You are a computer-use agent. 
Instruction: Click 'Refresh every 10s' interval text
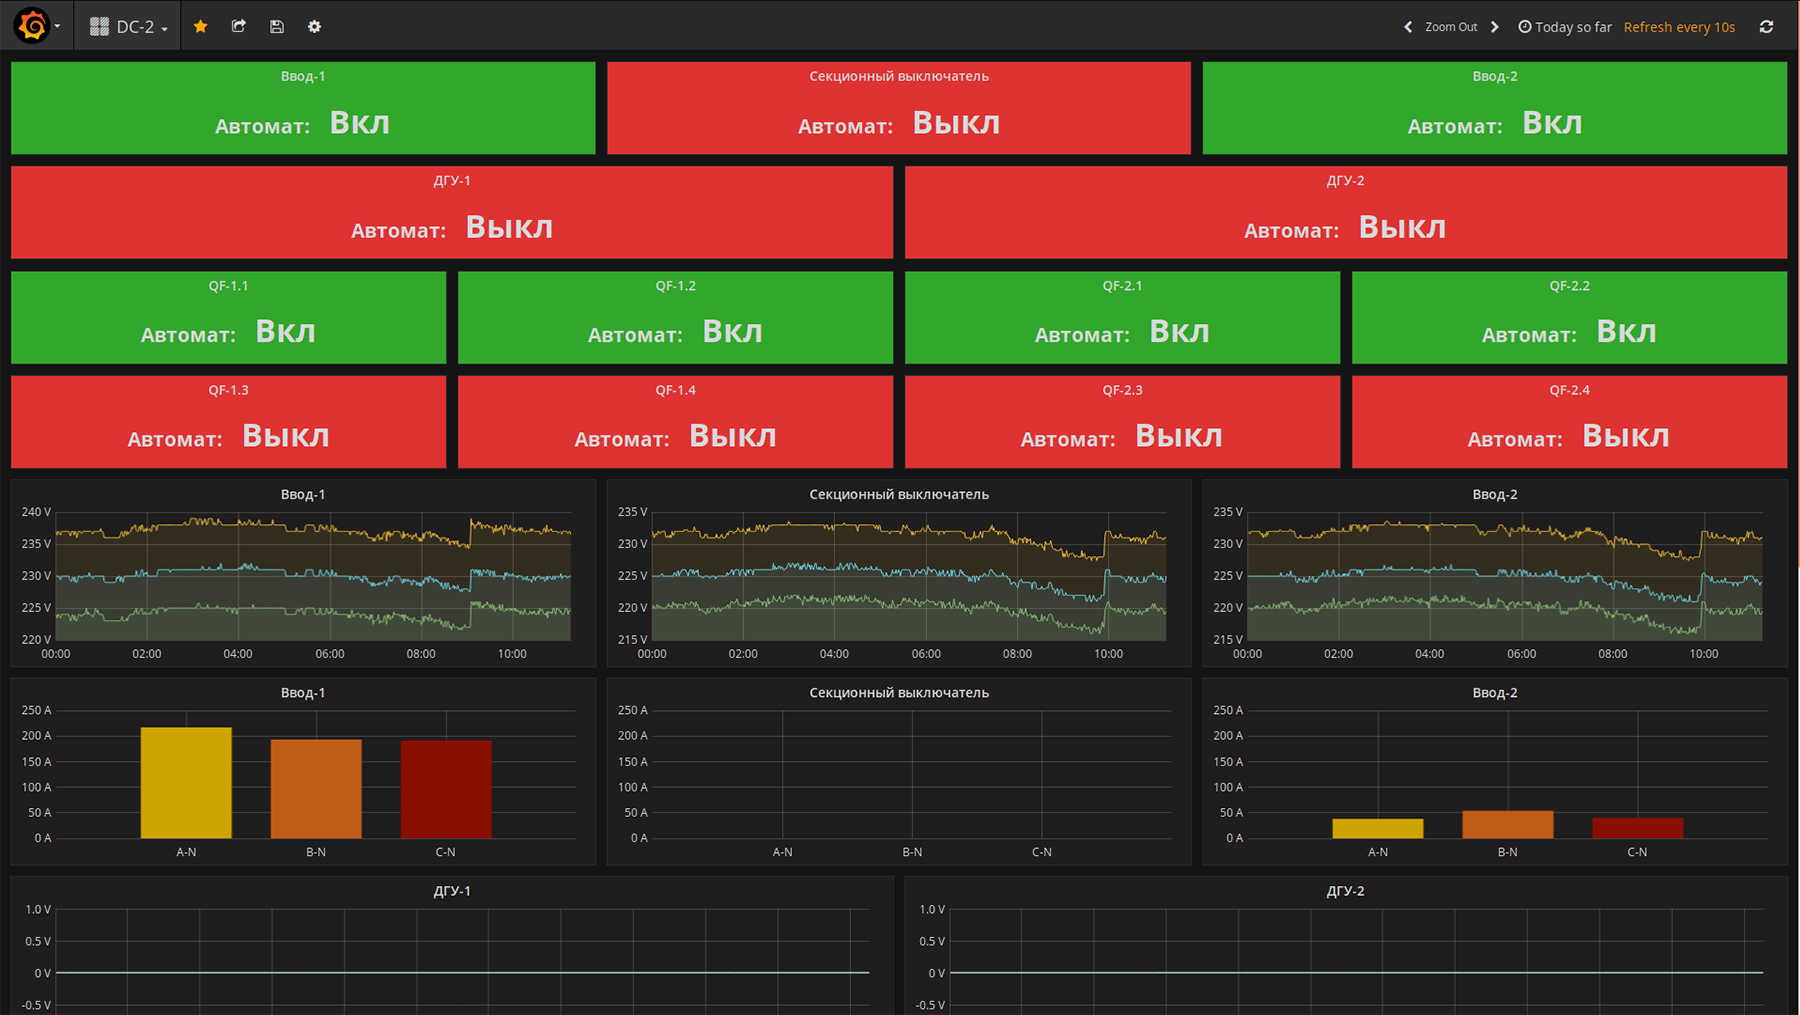[x=1679, y=27]
